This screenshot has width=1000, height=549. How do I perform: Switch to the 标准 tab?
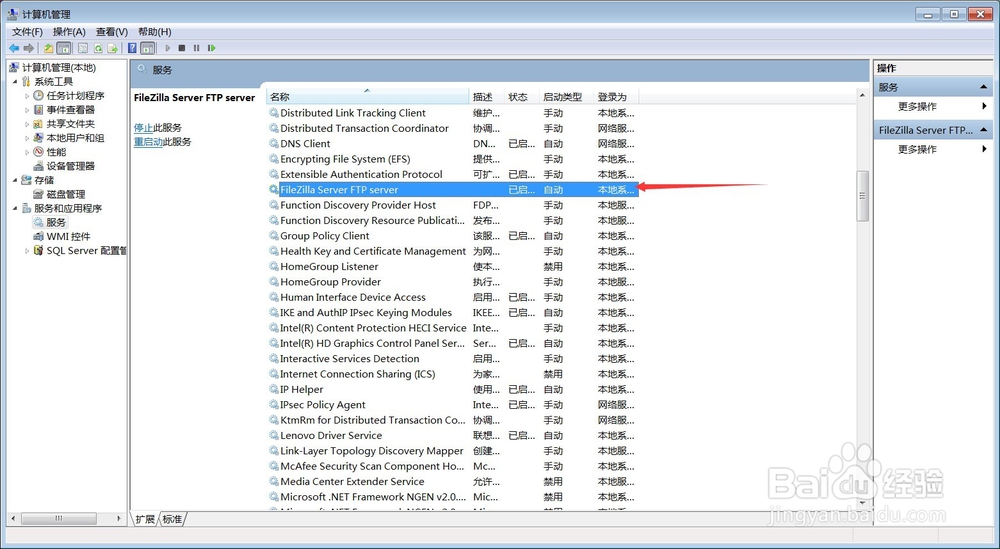172,519
